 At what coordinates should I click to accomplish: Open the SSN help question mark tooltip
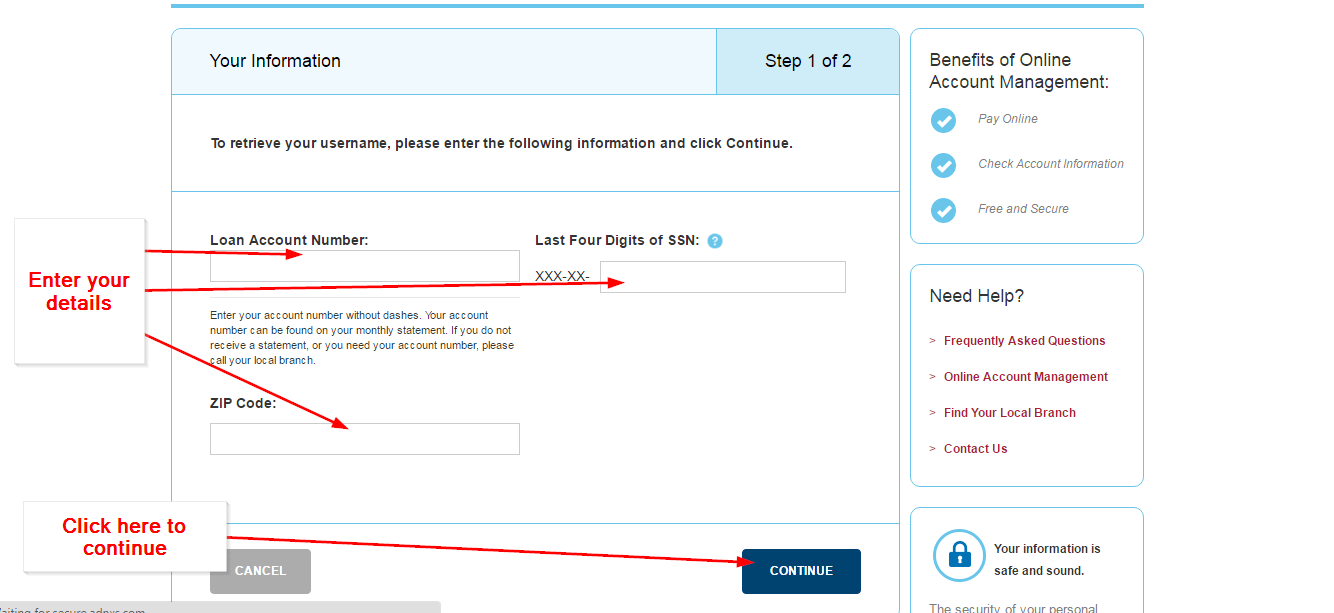715,240
